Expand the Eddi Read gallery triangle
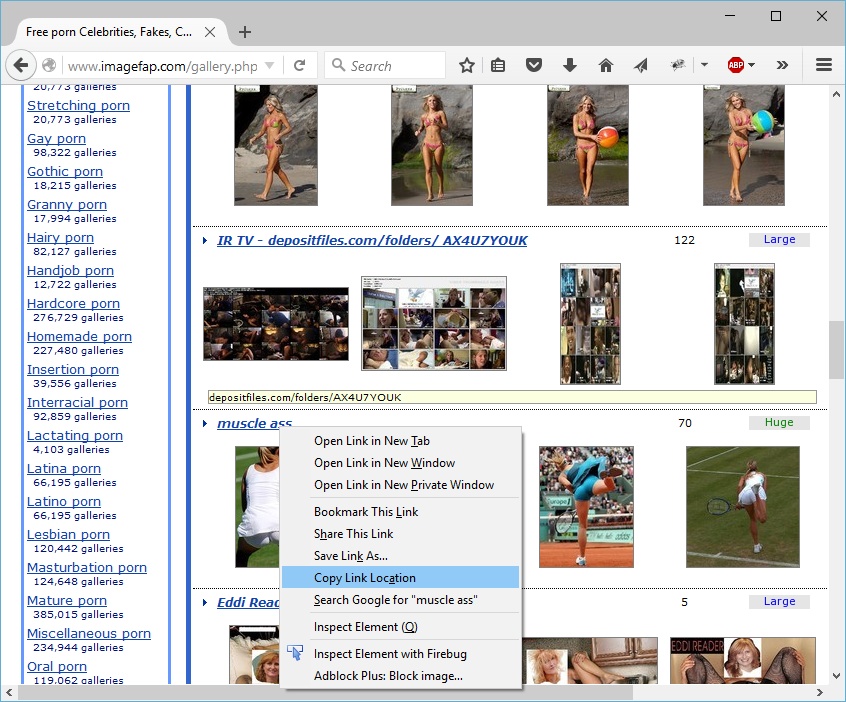This screenshot has height=702, width=846. tap(204, 603)
